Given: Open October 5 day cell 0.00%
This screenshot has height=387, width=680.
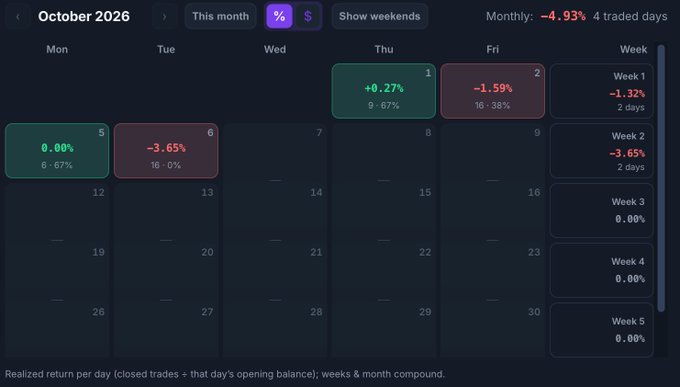Looking at the screenshot, I should point(57,151).
